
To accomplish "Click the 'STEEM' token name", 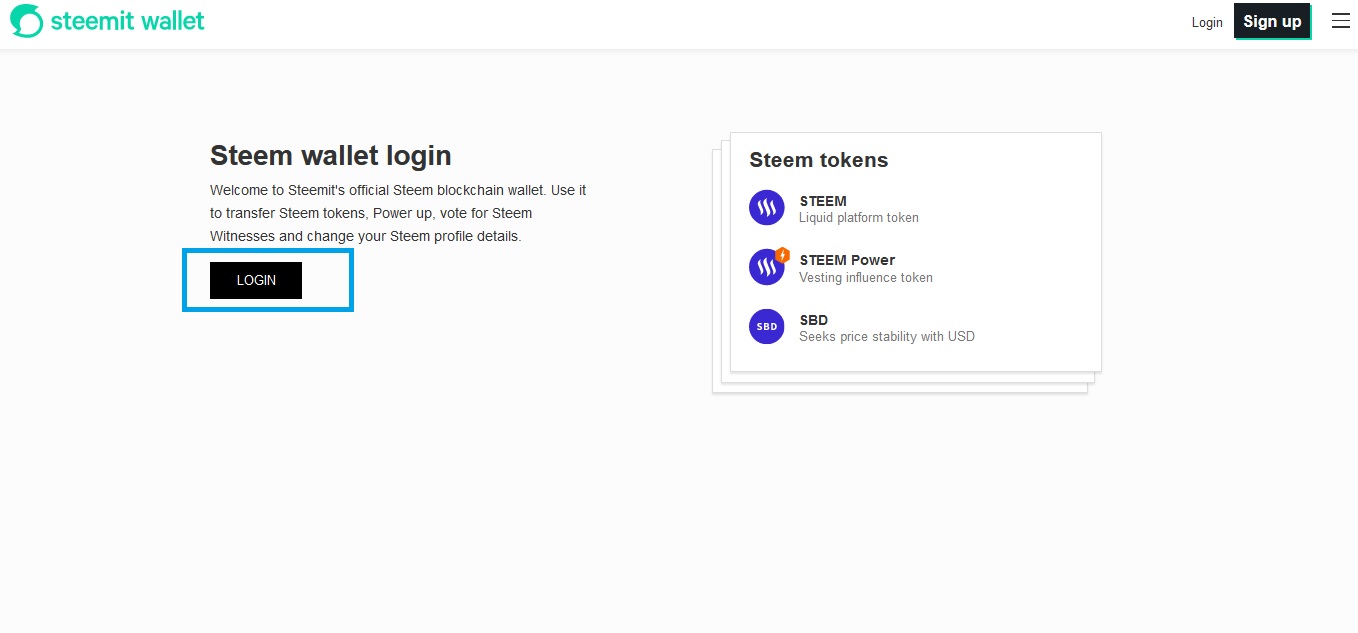I will click(x=823, y=201).
